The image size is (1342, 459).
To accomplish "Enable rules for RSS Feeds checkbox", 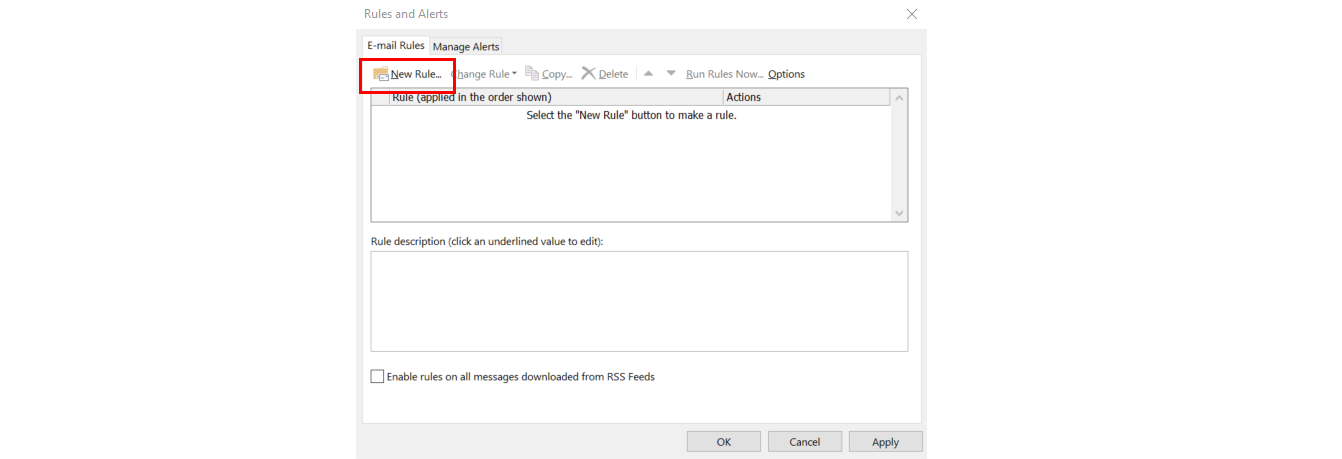I will point(377,377).
